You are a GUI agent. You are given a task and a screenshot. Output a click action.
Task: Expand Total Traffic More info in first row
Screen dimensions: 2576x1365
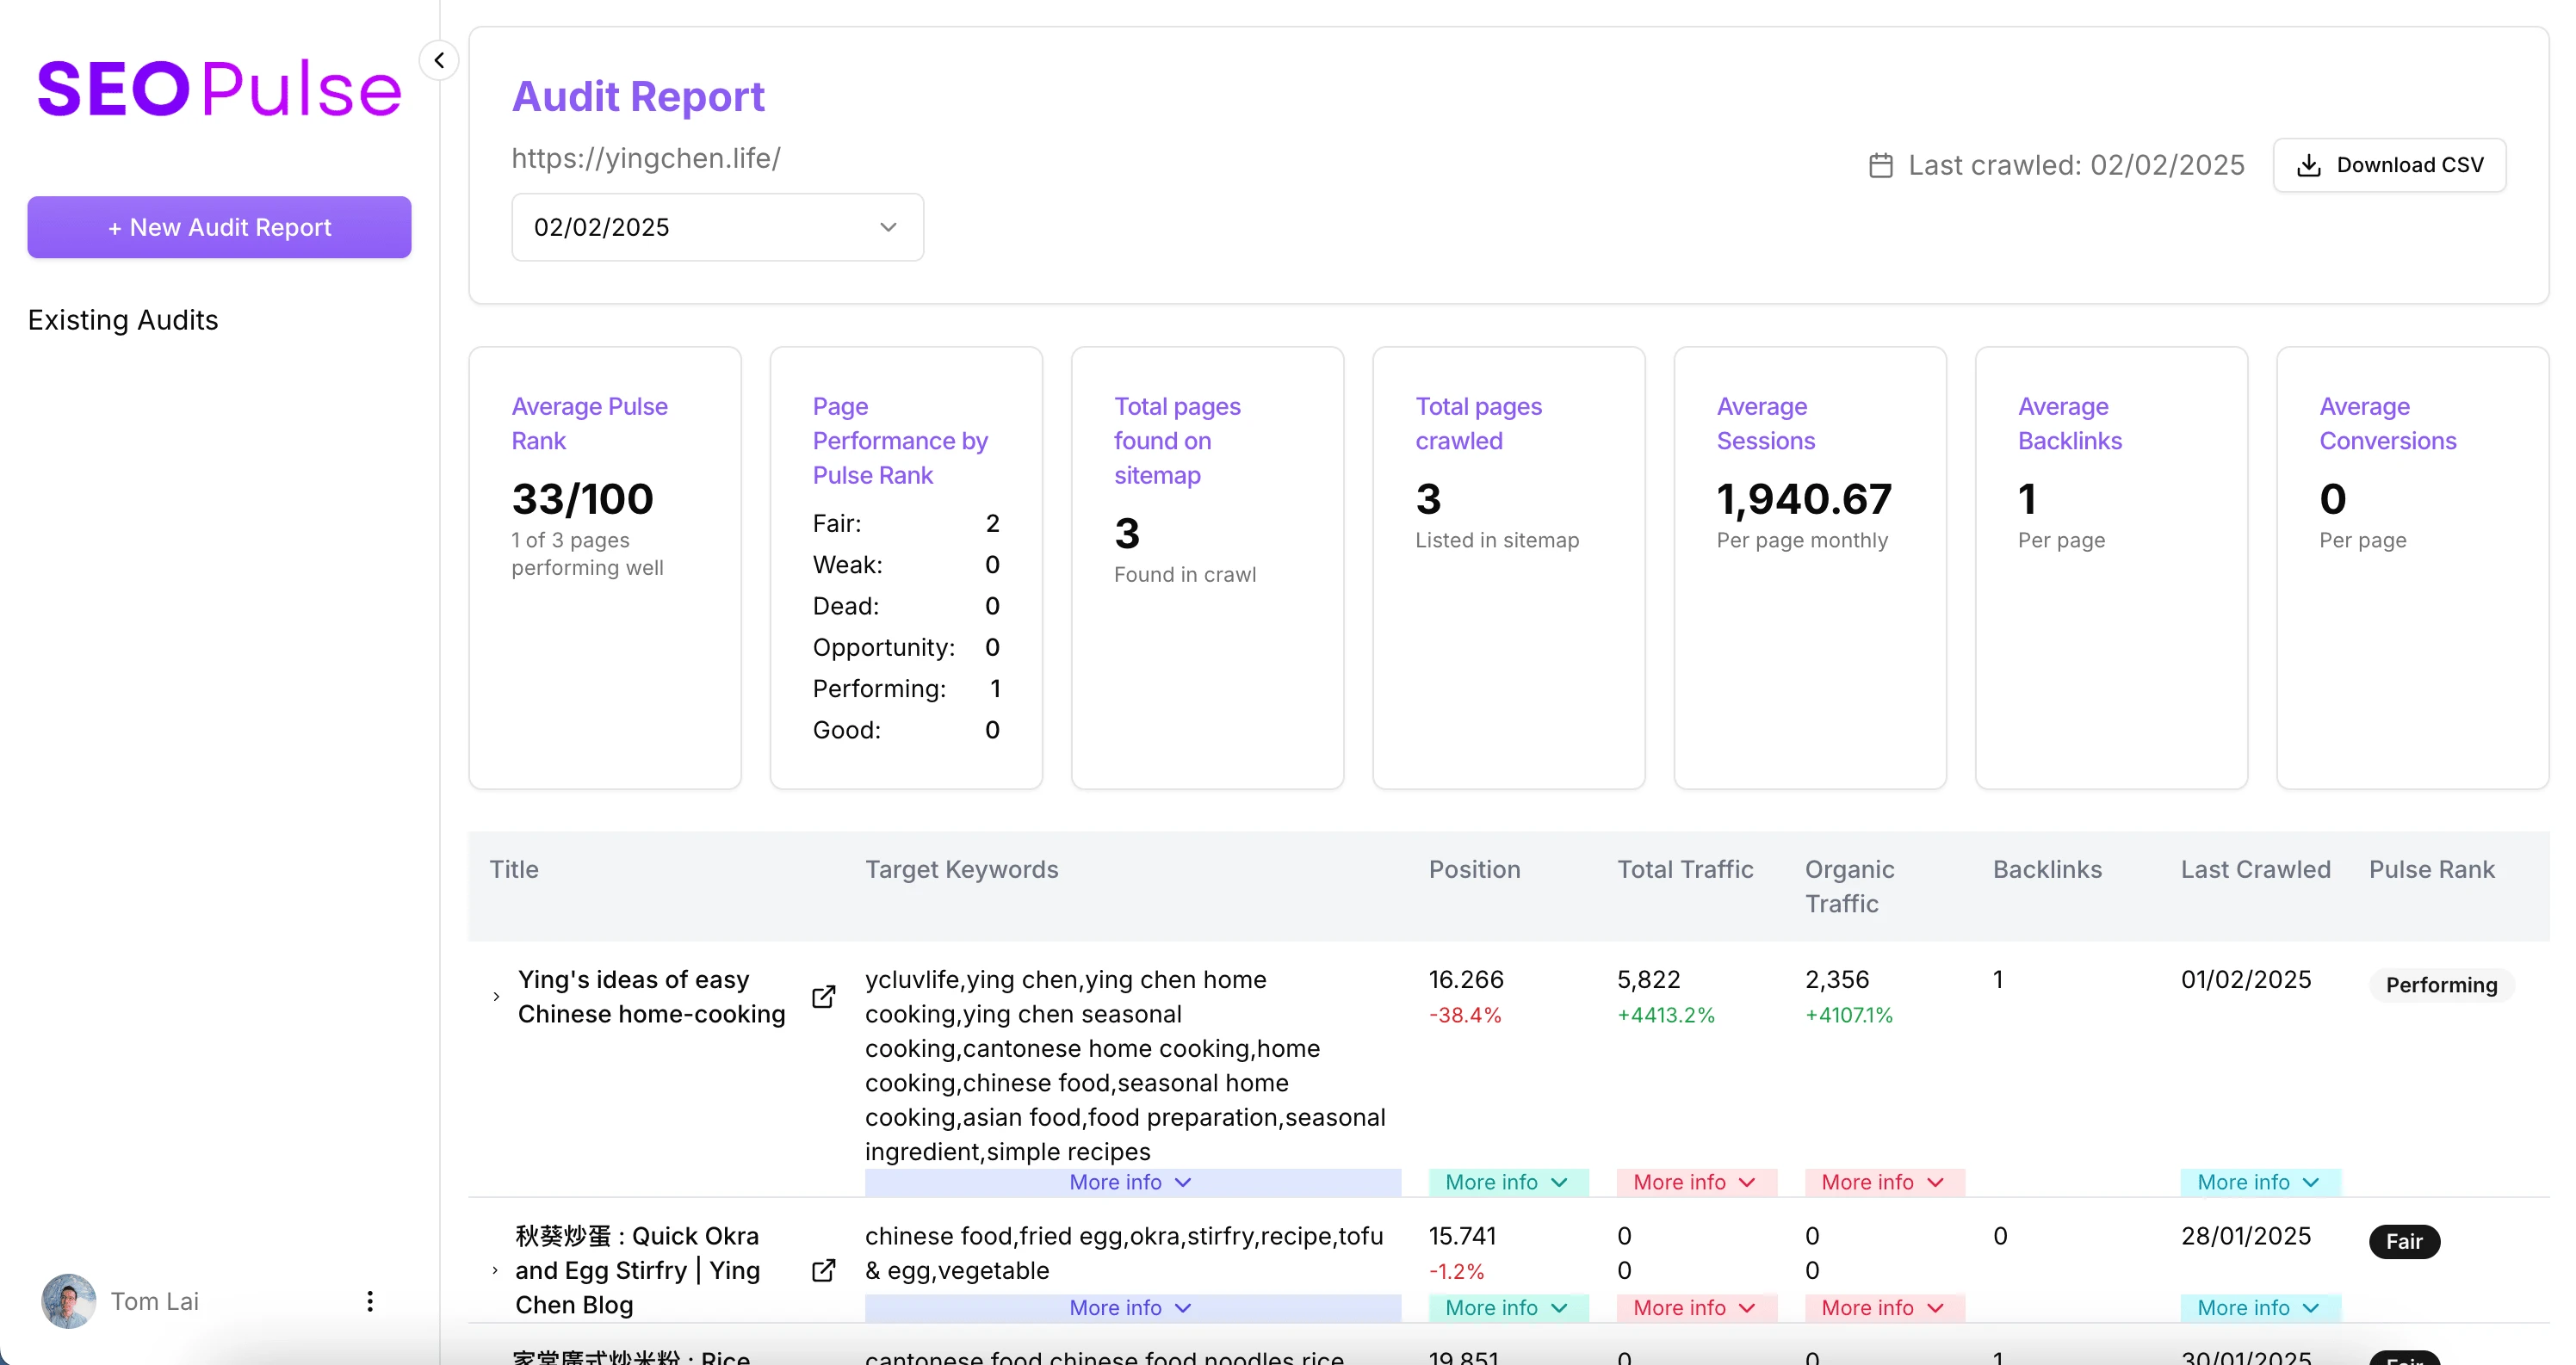1695,1182
